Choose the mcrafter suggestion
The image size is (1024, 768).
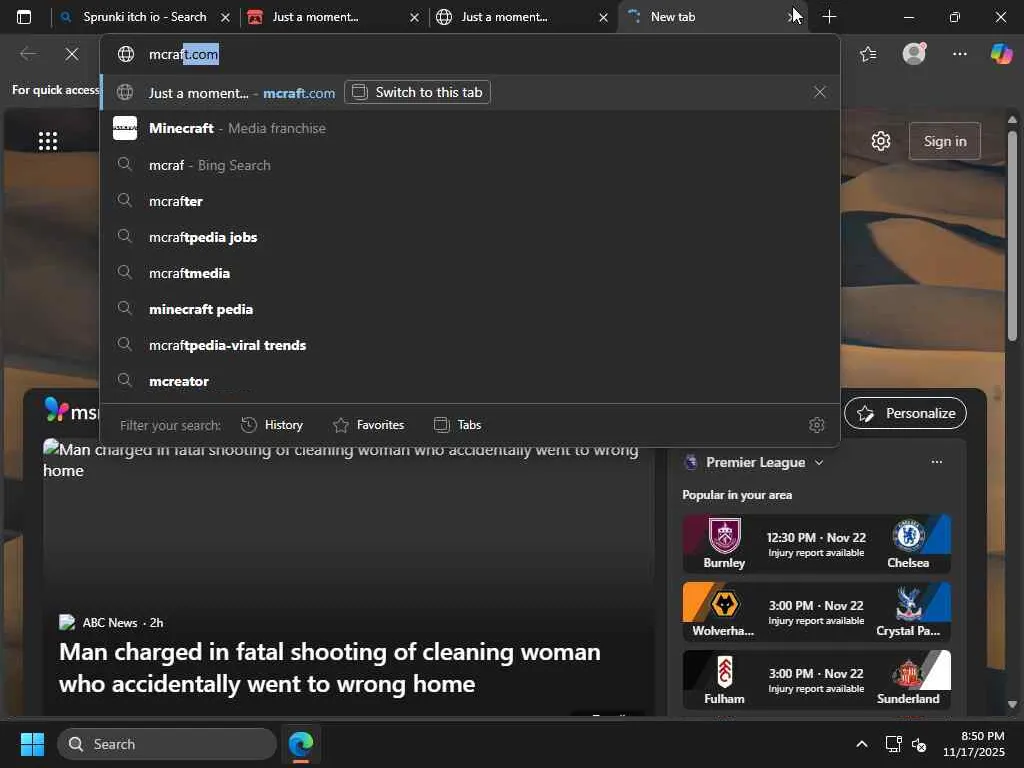470,201
